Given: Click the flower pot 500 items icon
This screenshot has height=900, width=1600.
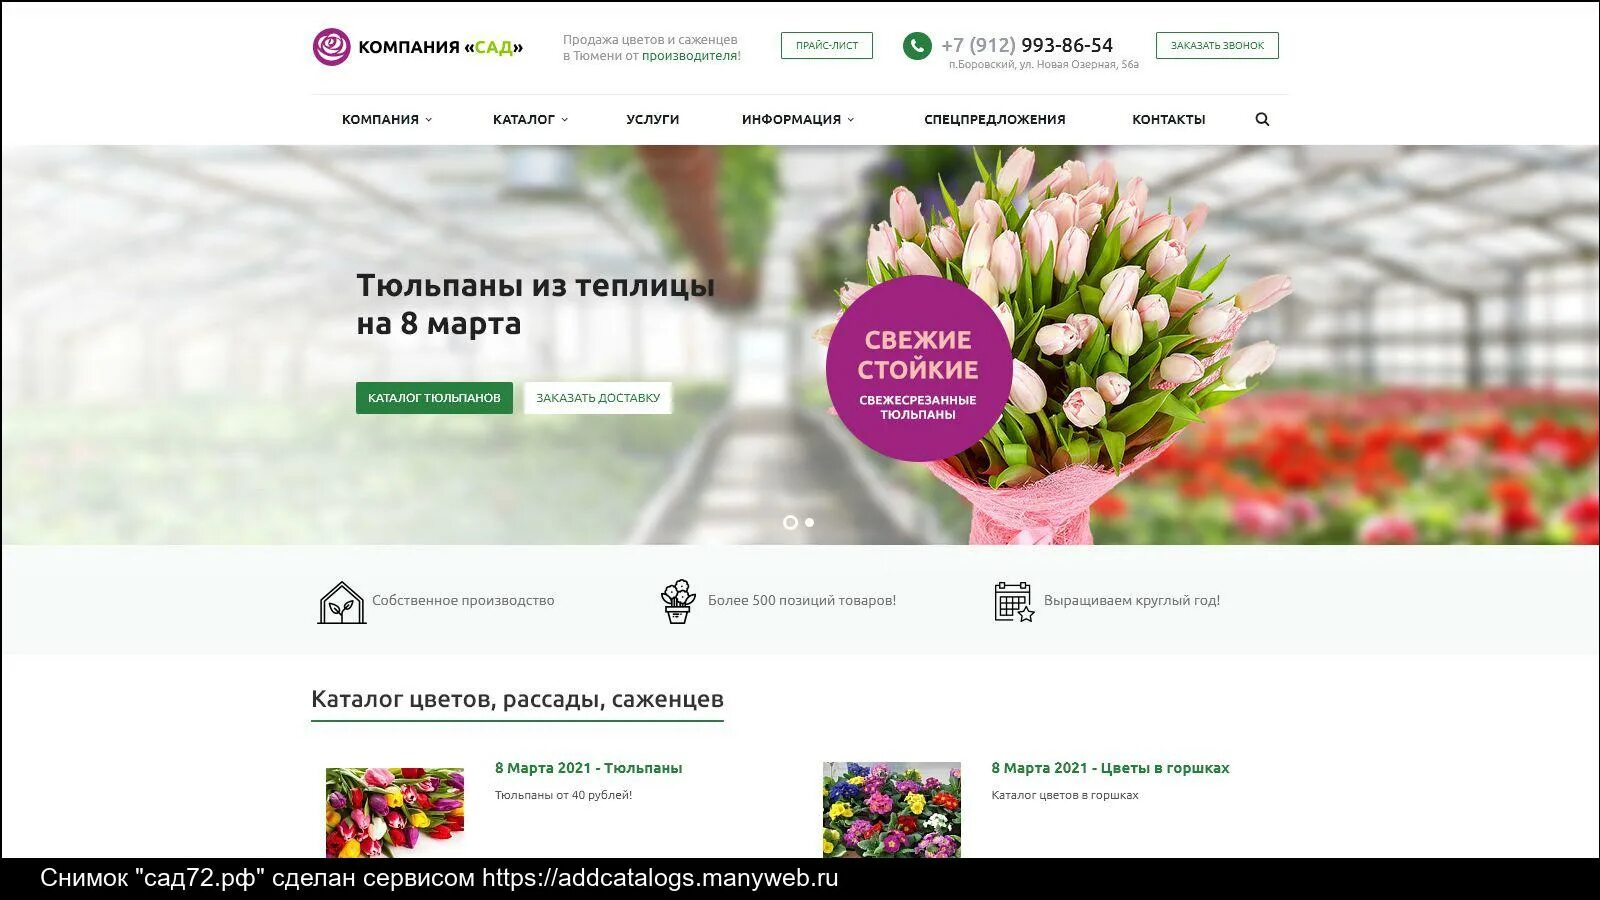Looking at the screenshot, I should tap(678, 601).
